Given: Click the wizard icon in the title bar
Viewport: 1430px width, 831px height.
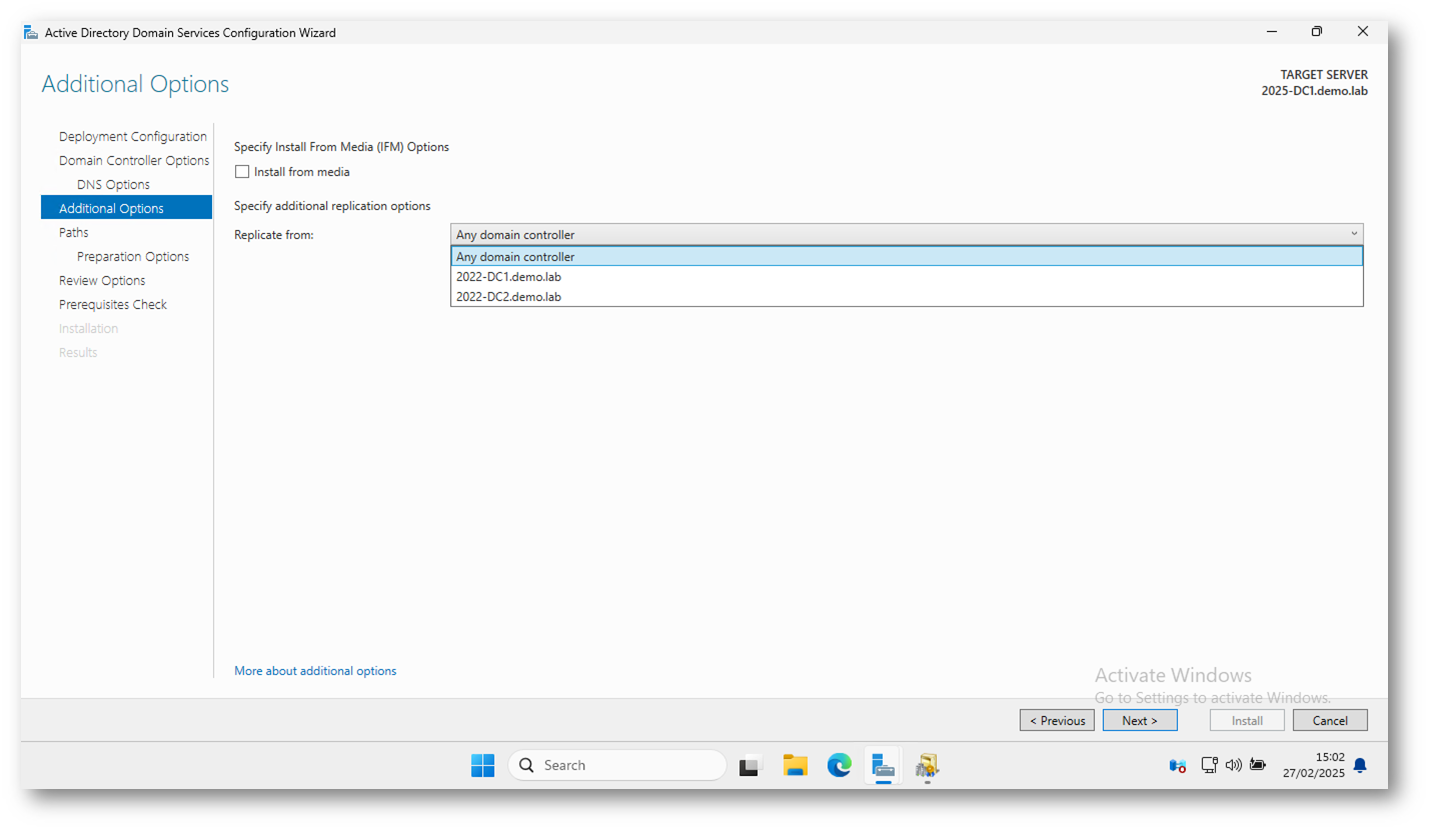Looking at the screenshot, I should 31,32.
